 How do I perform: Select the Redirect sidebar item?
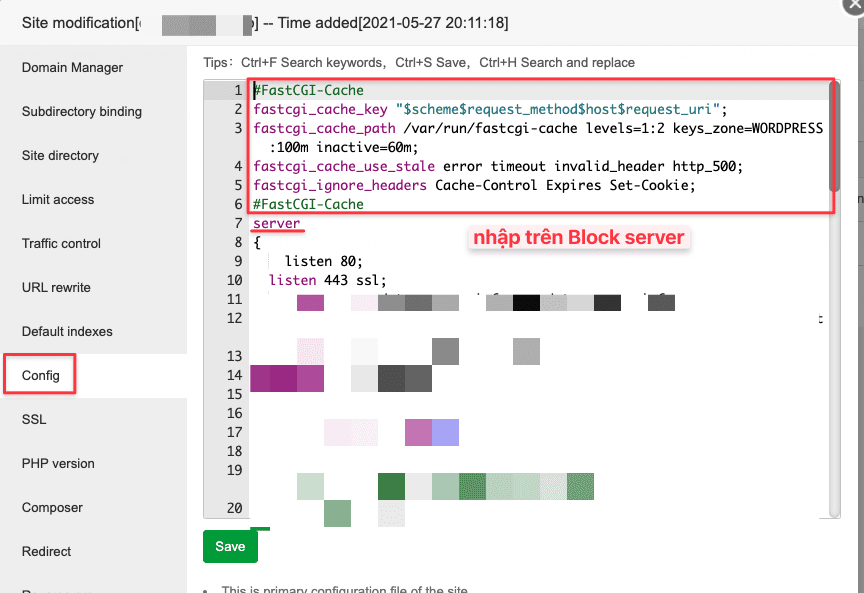point(47,552)
